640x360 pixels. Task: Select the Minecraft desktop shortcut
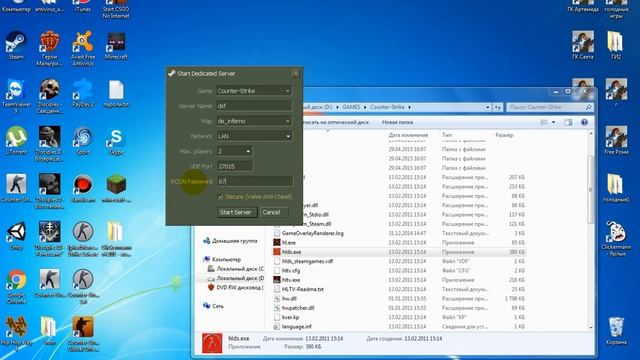(x=116, y=46)
